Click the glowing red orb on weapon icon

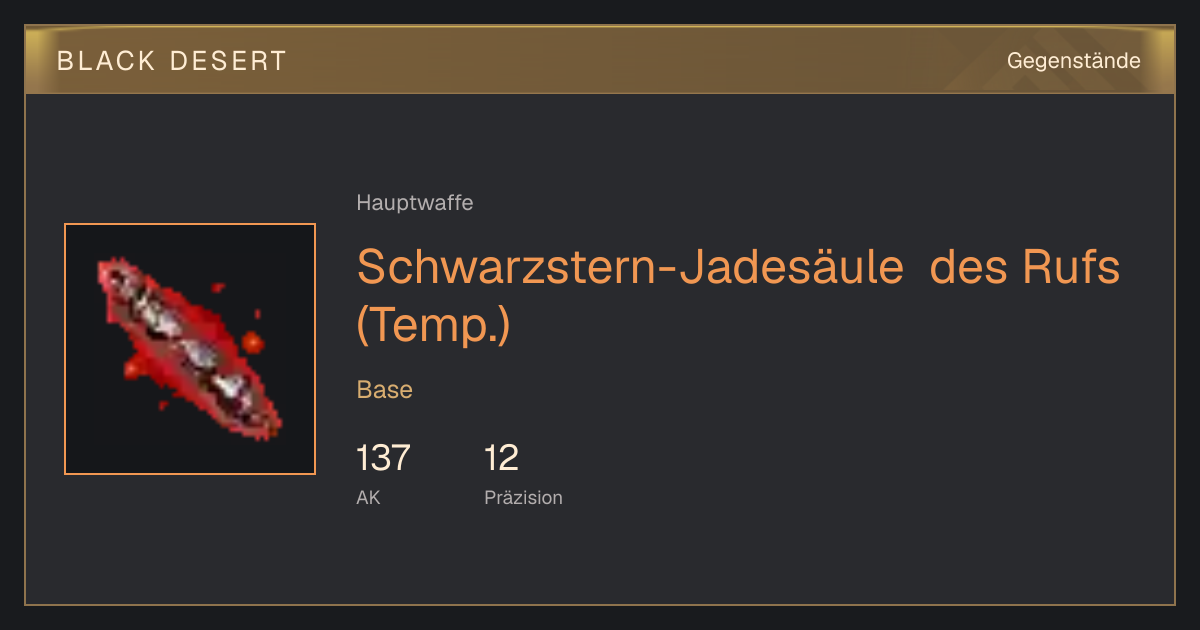[x=251, y=343]
